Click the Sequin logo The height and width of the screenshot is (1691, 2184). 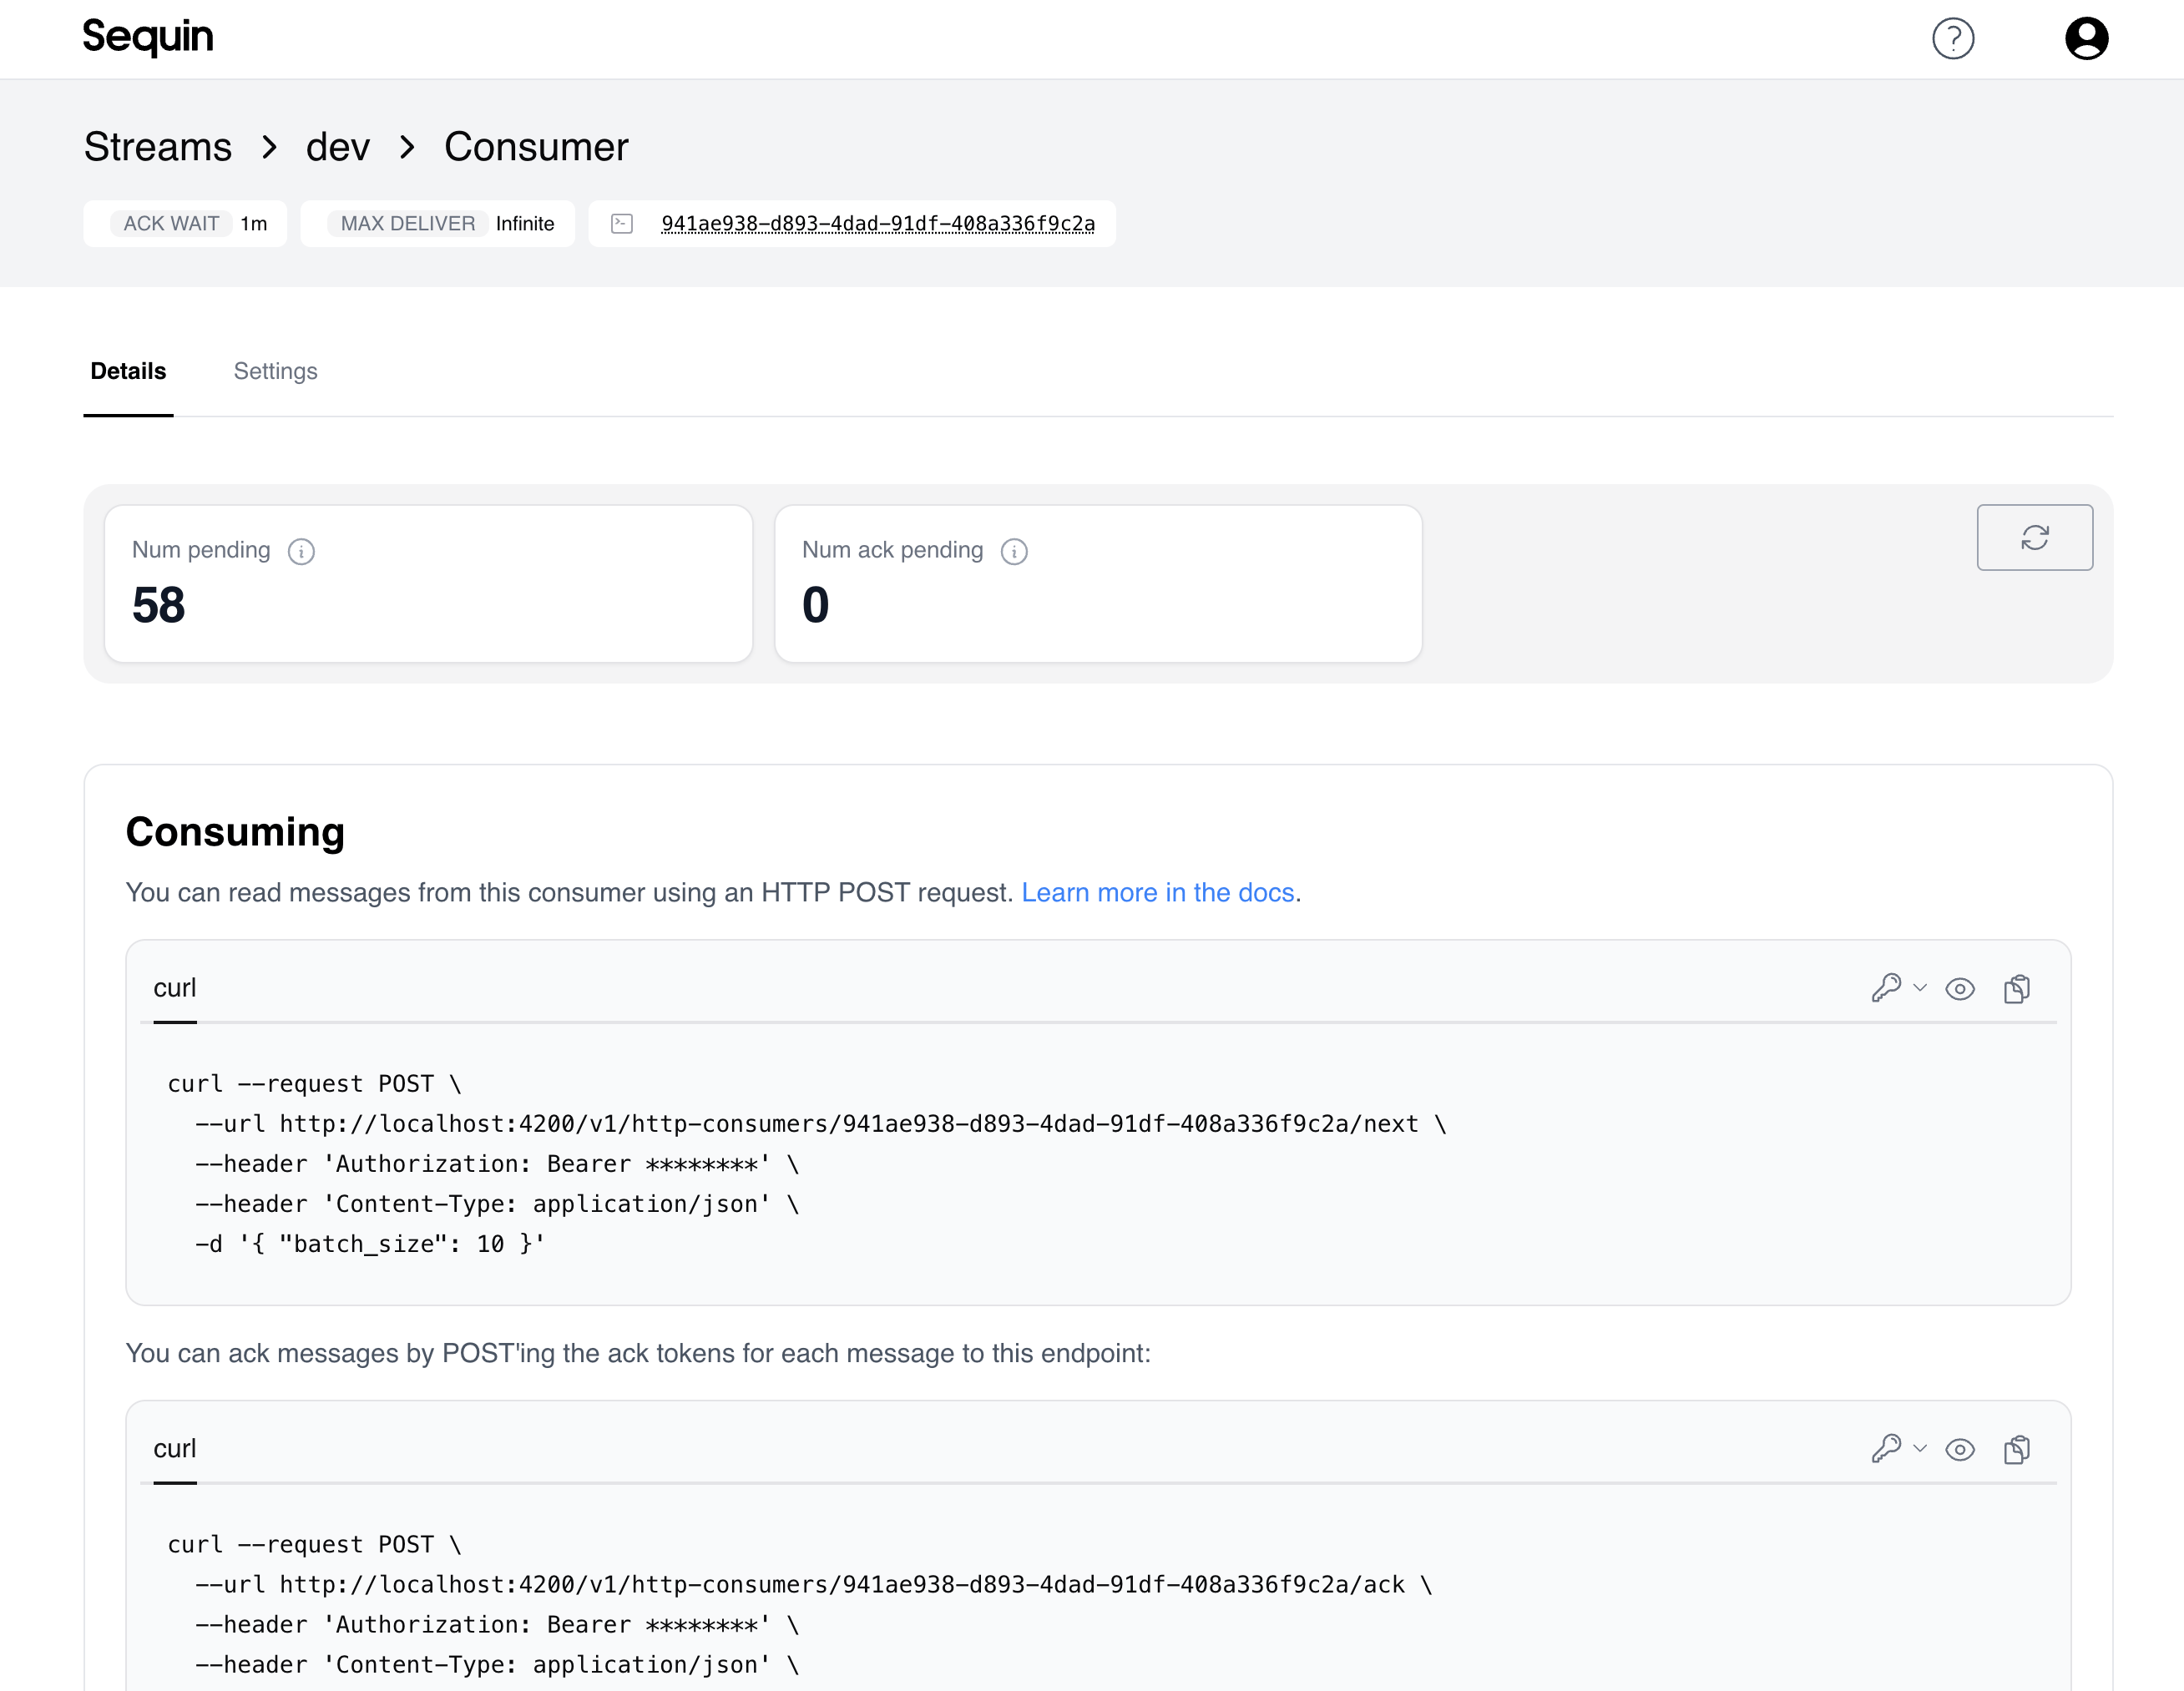pyautogui.click(x=147, y=37)
